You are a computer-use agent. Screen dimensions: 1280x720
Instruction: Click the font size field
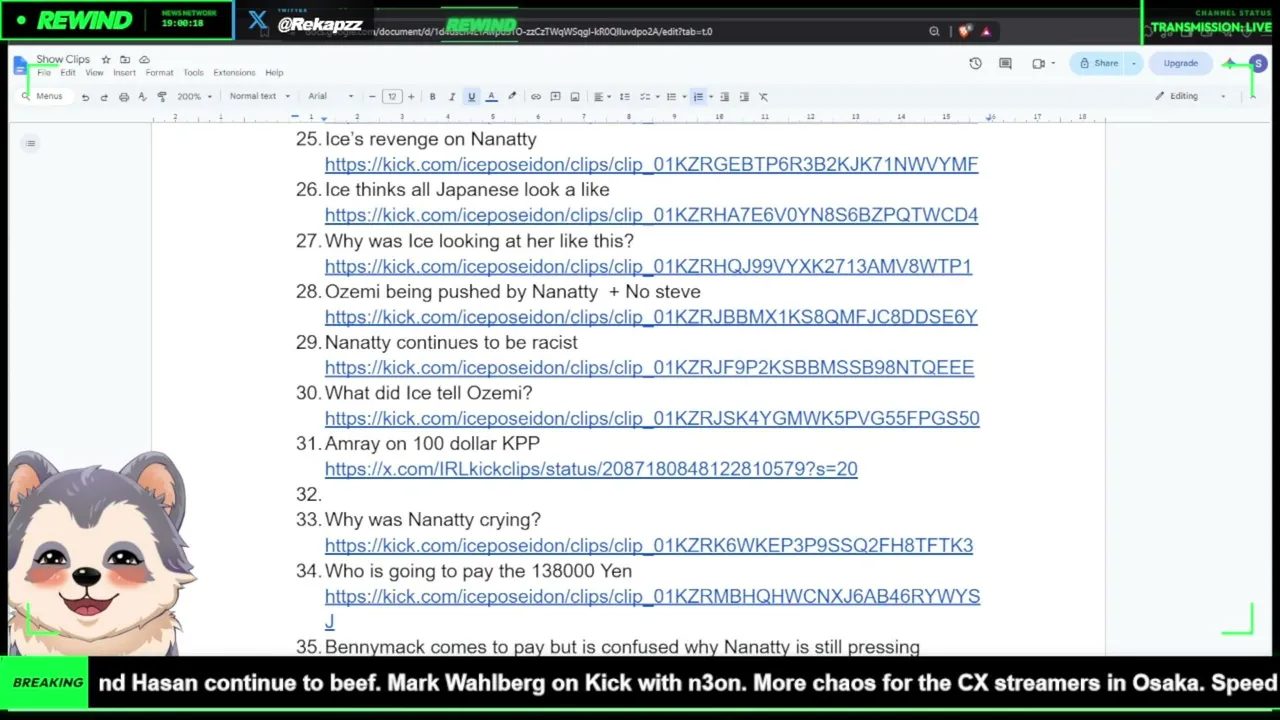click(x=391, y=97)
